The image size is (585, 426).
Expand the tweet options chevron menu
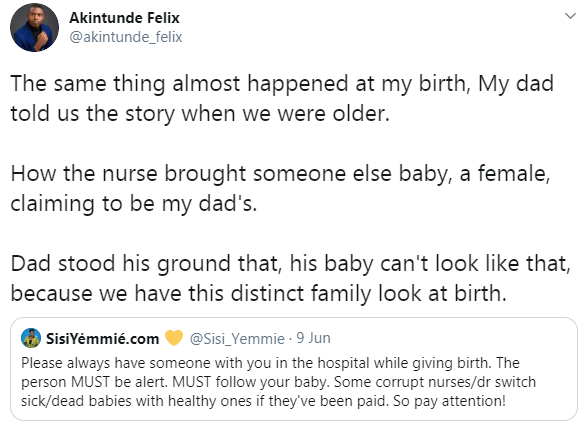pyautogui.click(x=570, y=16)
